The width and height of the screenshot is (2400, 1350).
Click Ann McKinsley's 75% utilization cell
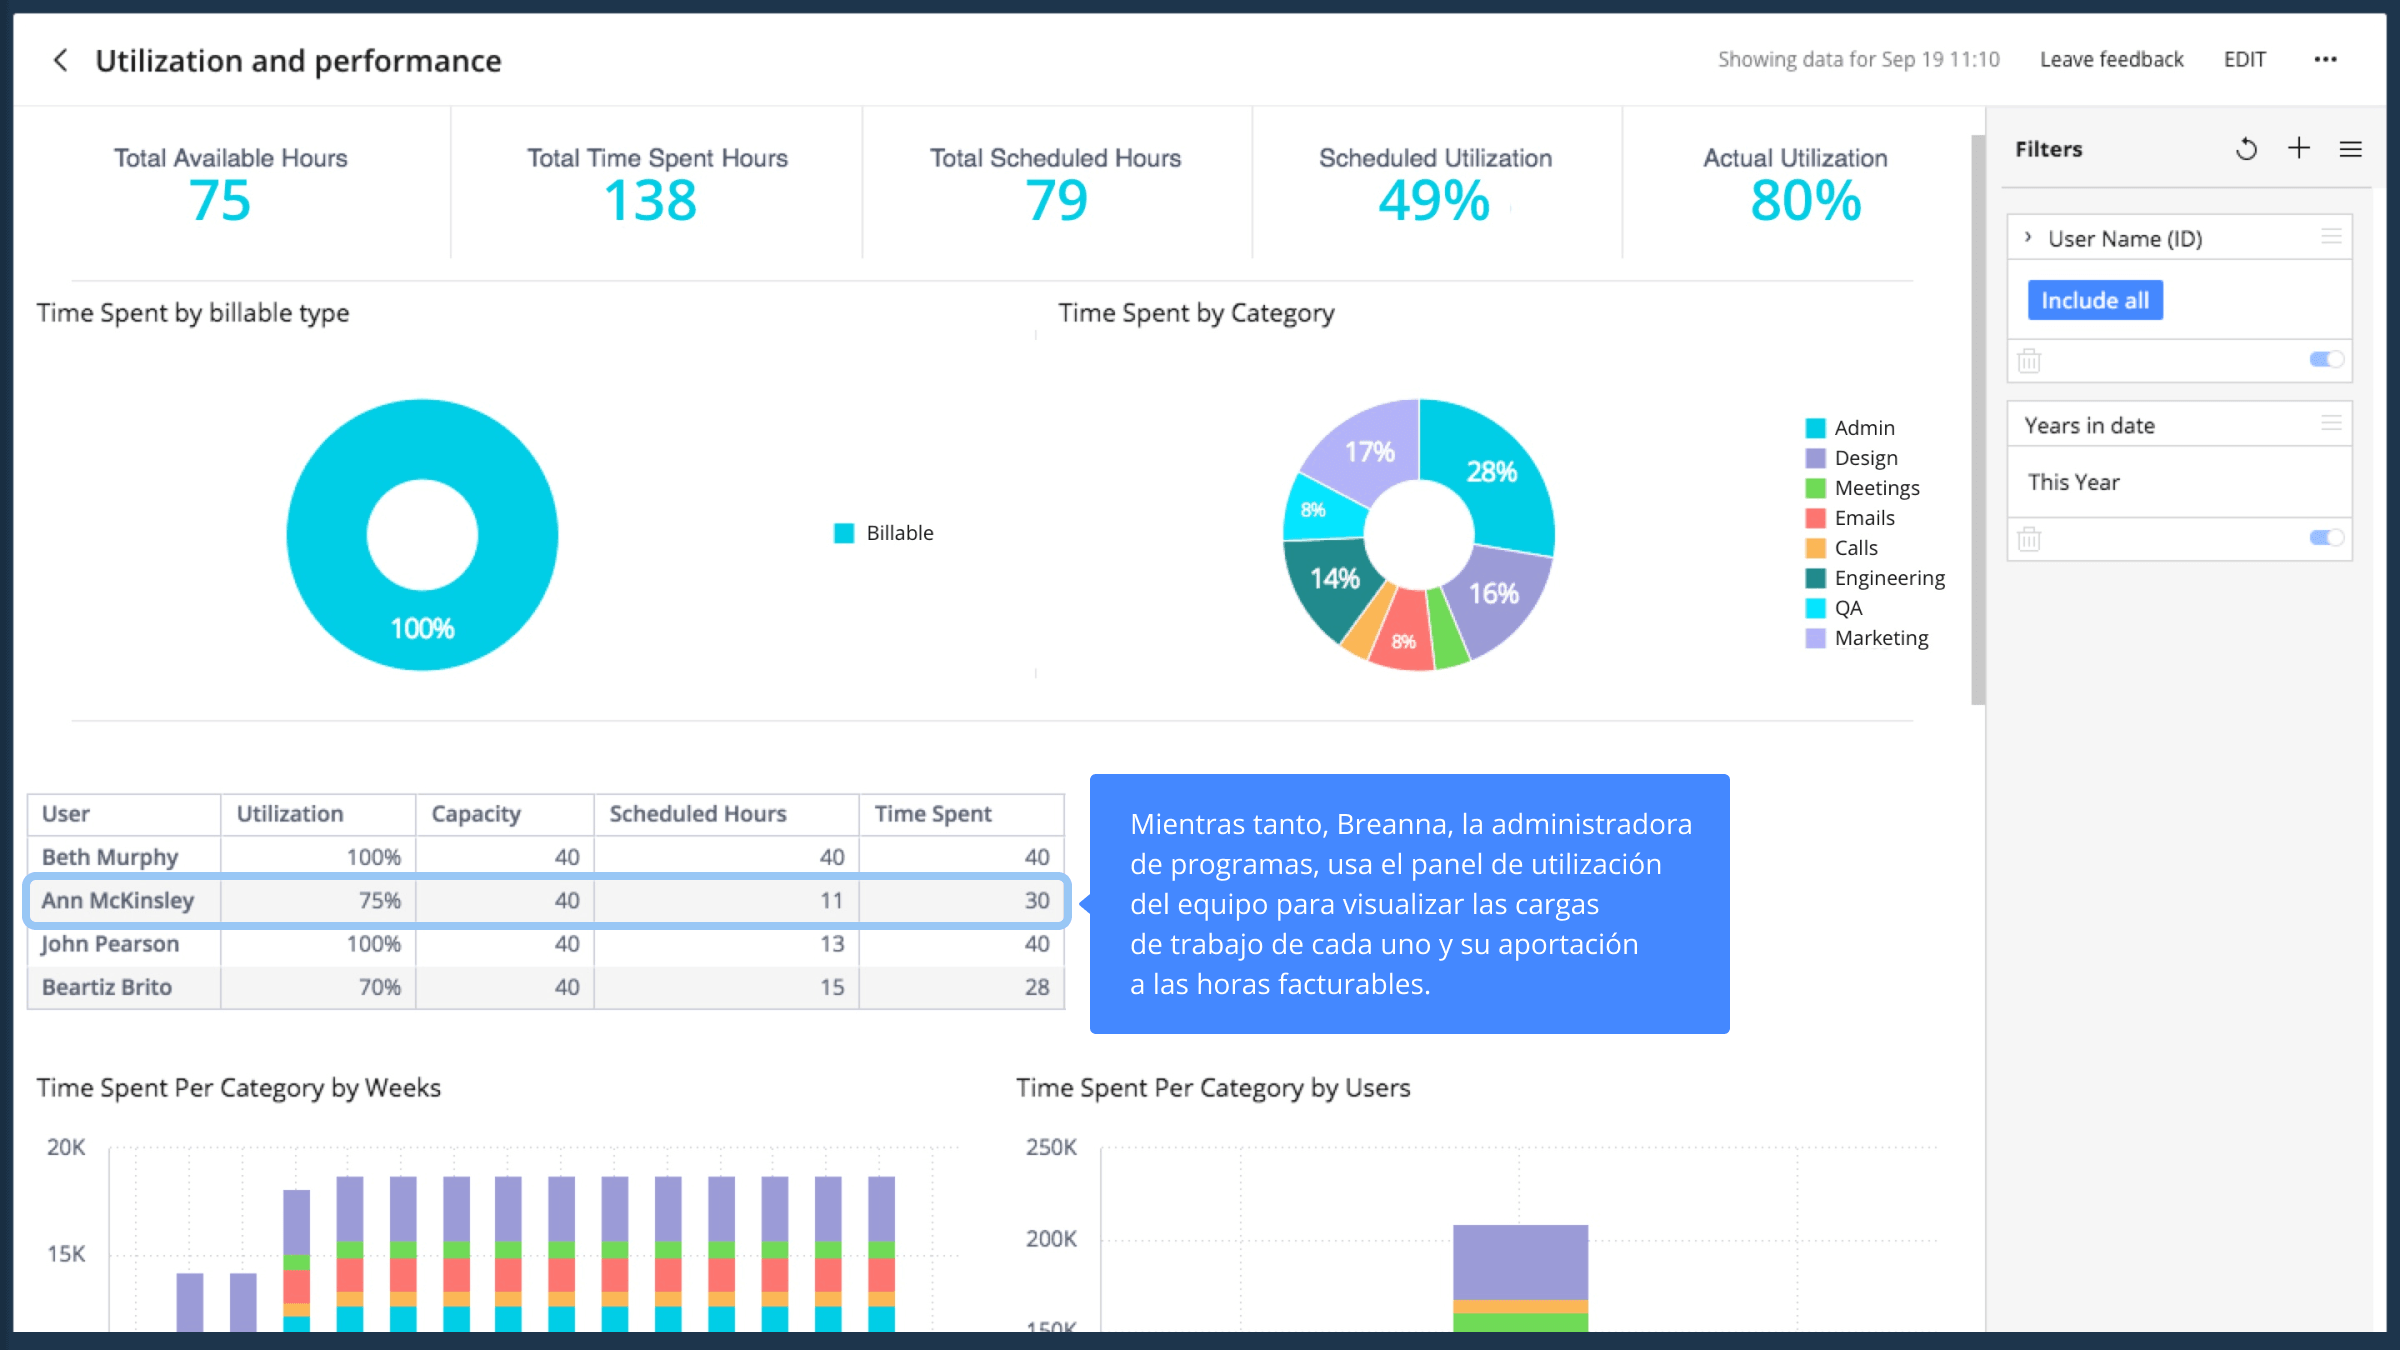tap(318, 900)
